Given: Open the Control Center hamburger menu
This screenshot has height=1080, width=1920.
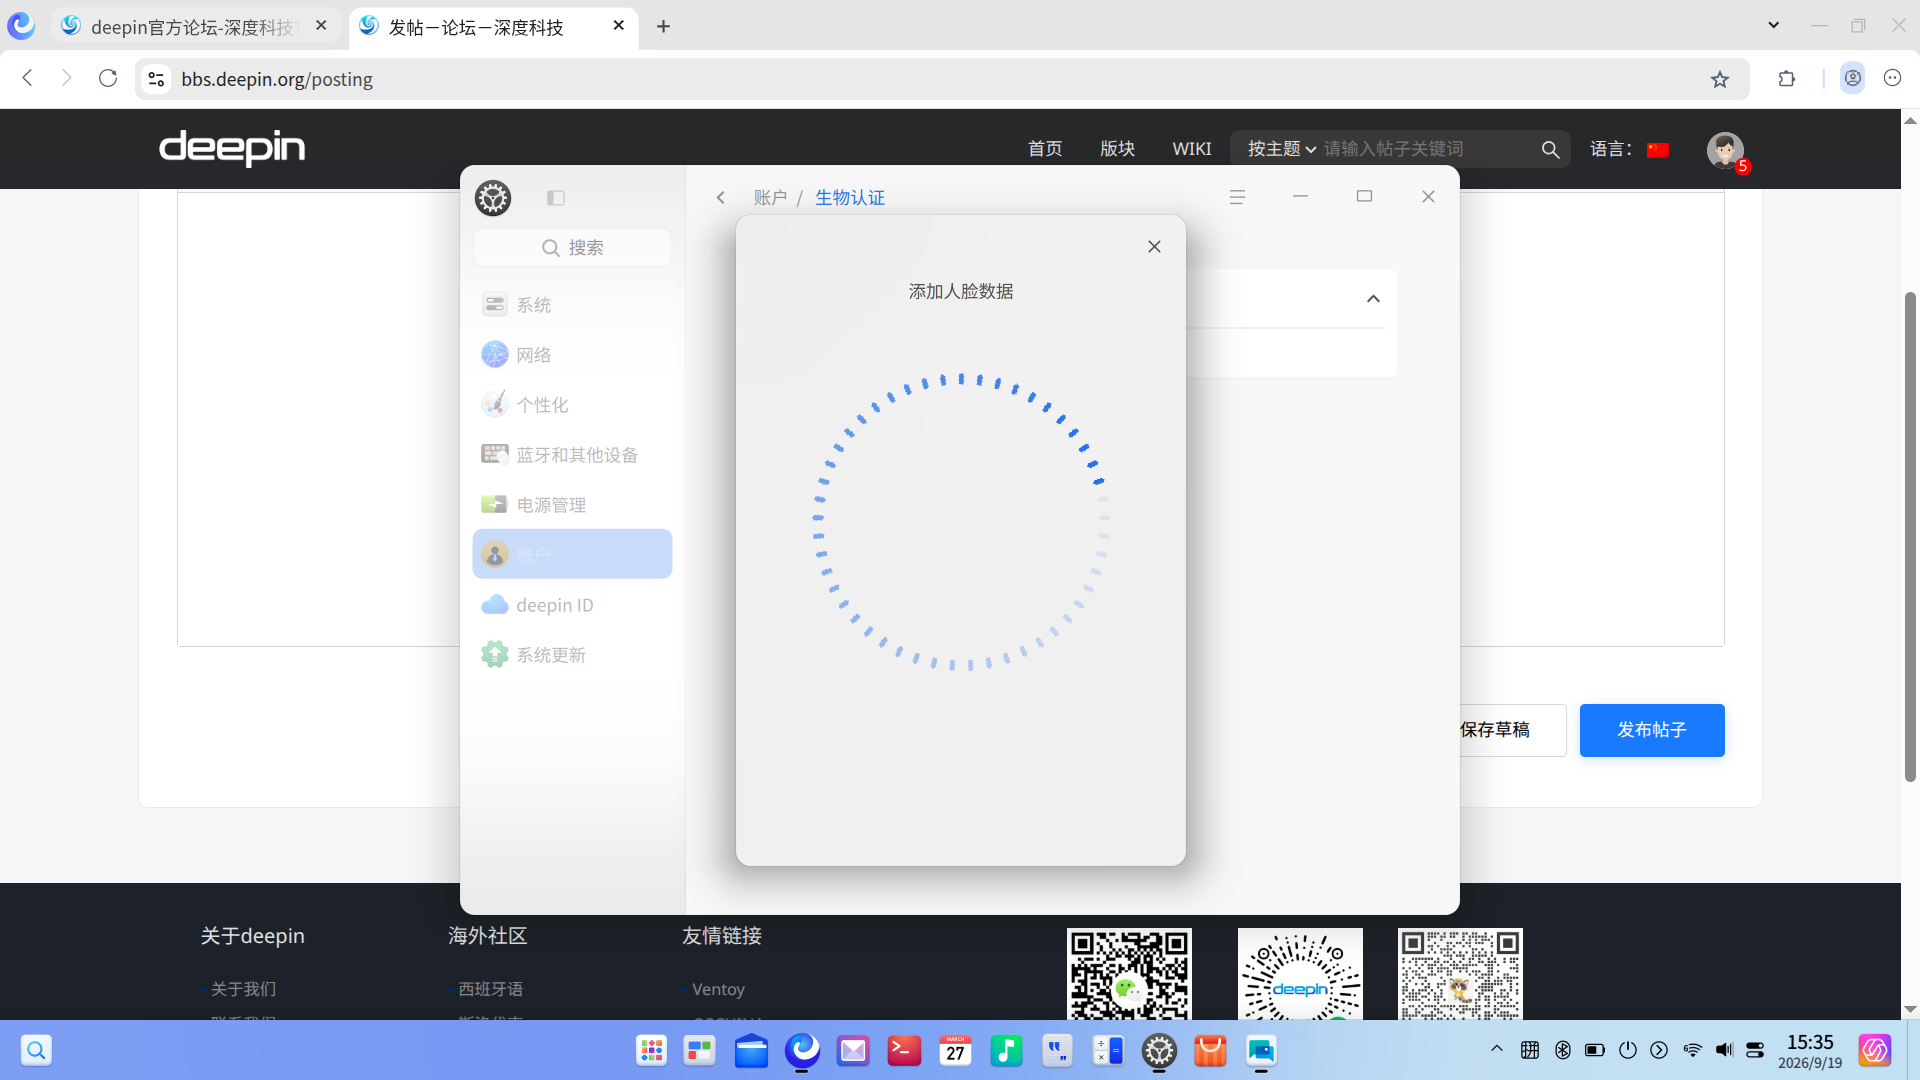Looking at the screenshot, I should 1237,197.
